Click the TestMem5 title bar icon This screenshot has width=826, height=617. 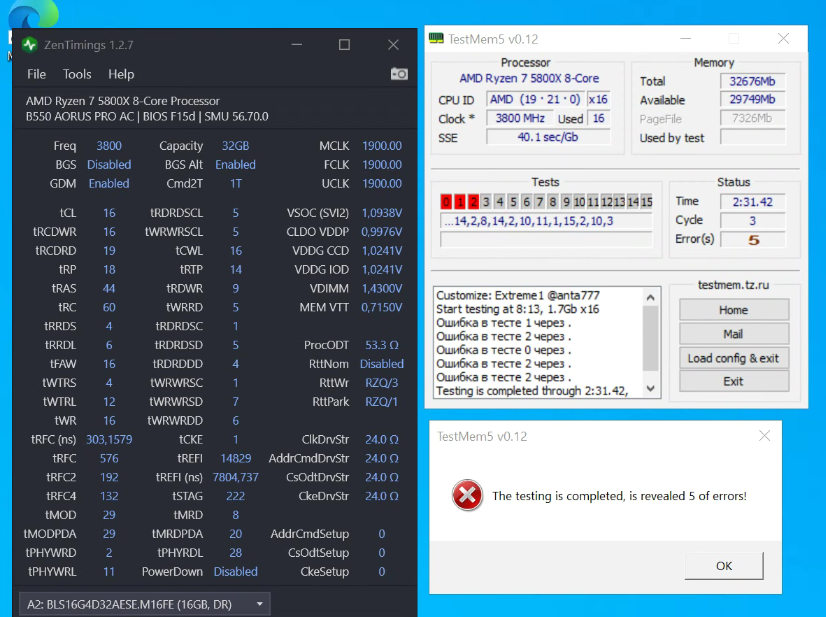point(436,38)
